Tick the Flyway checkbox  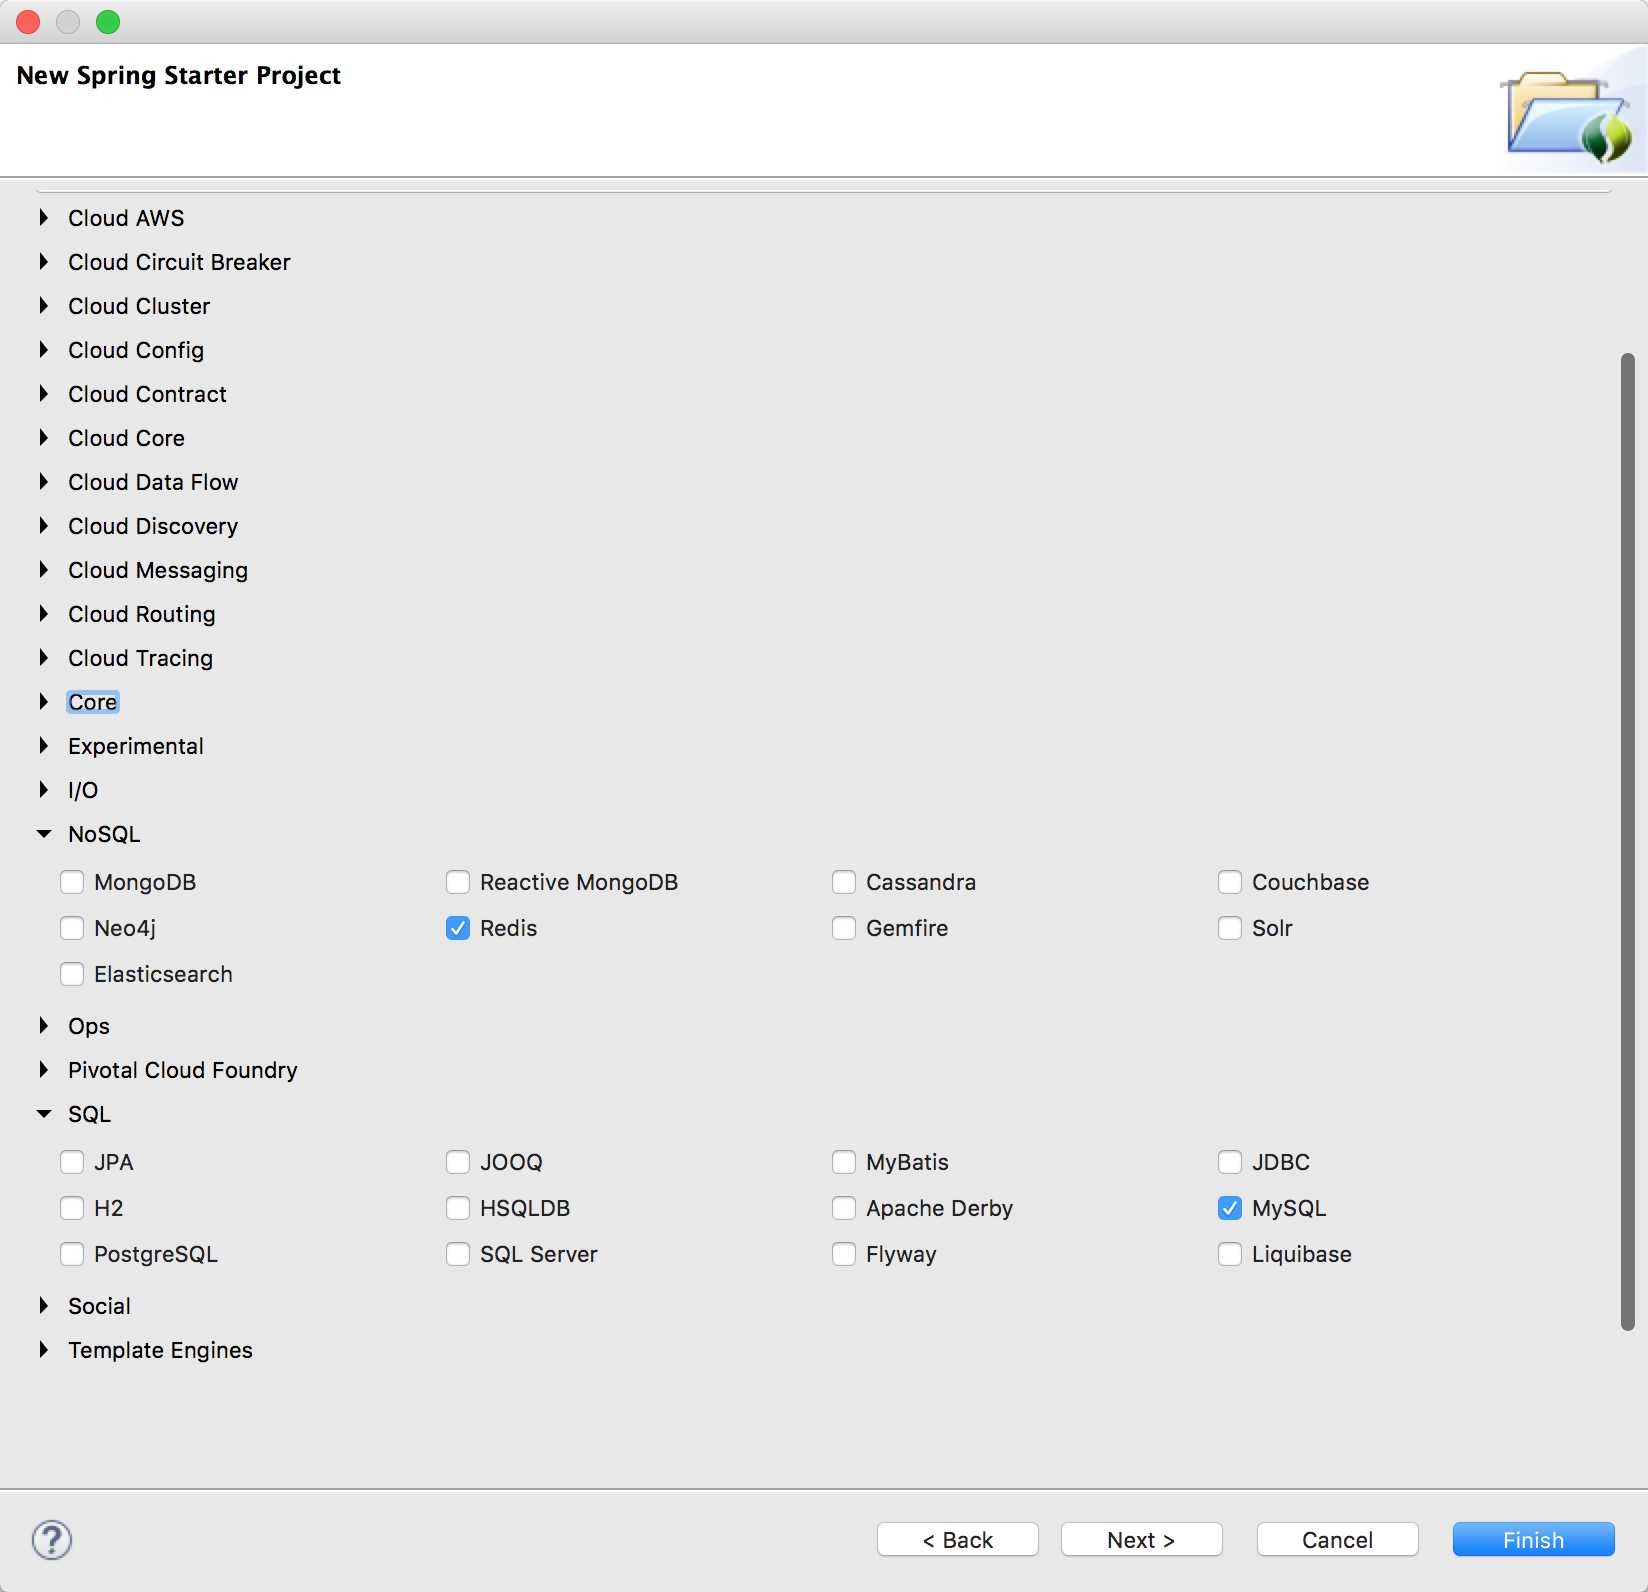pyautogui.click(x=844, y=1254)
